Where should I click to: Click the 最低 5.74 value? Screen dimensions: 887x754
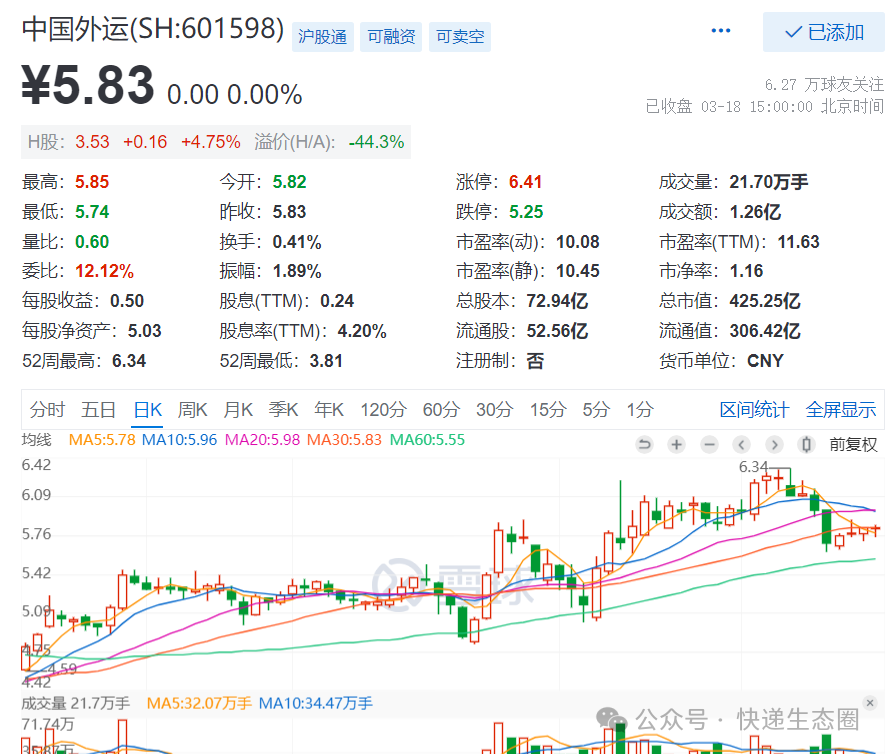92,212
